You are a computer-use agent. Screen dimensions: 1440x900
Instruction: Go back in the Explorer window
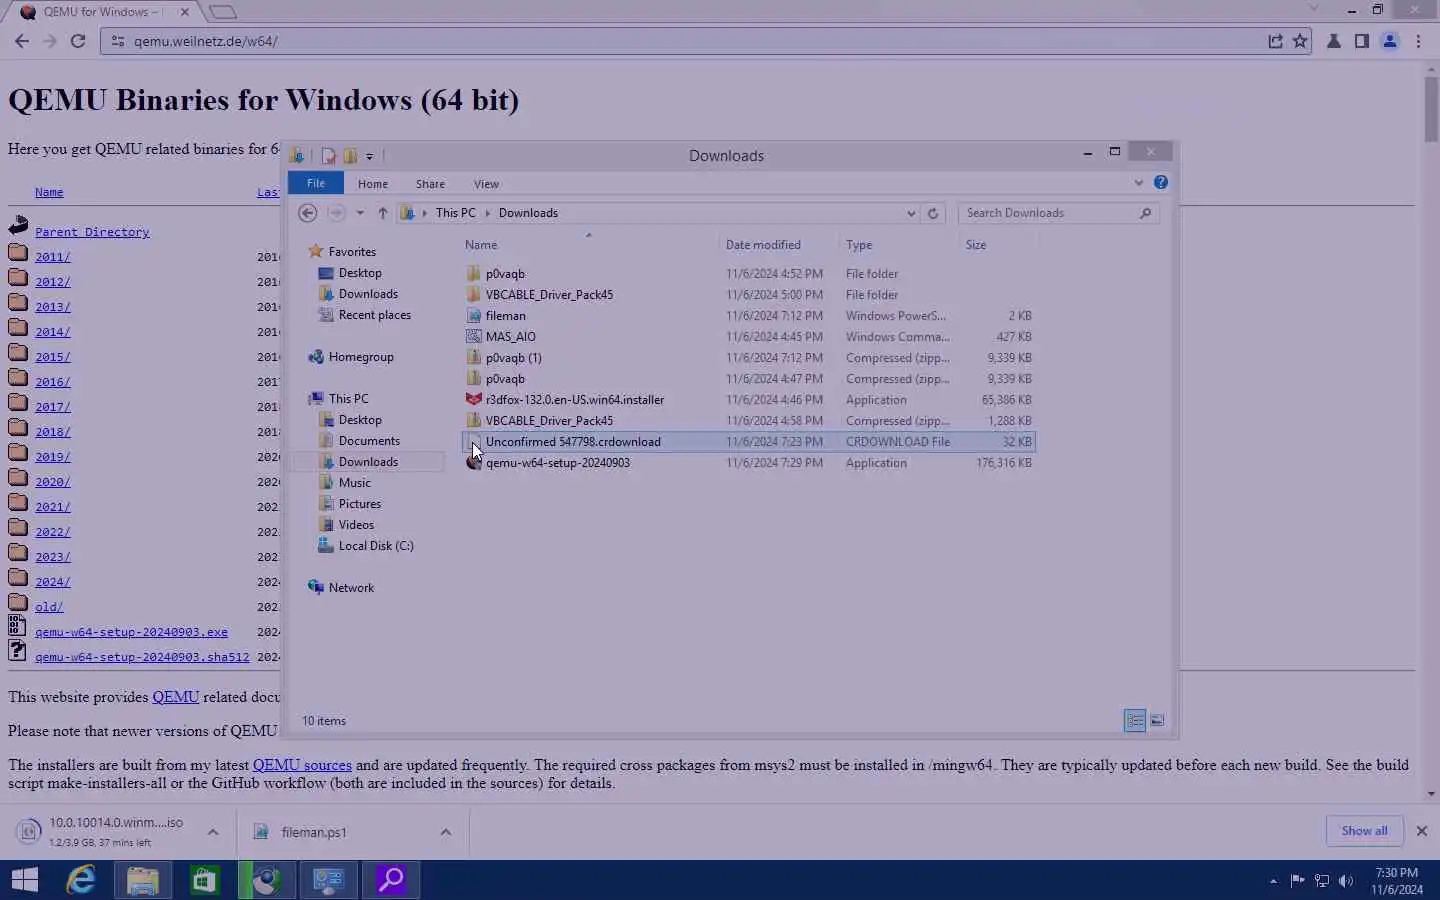308,213
